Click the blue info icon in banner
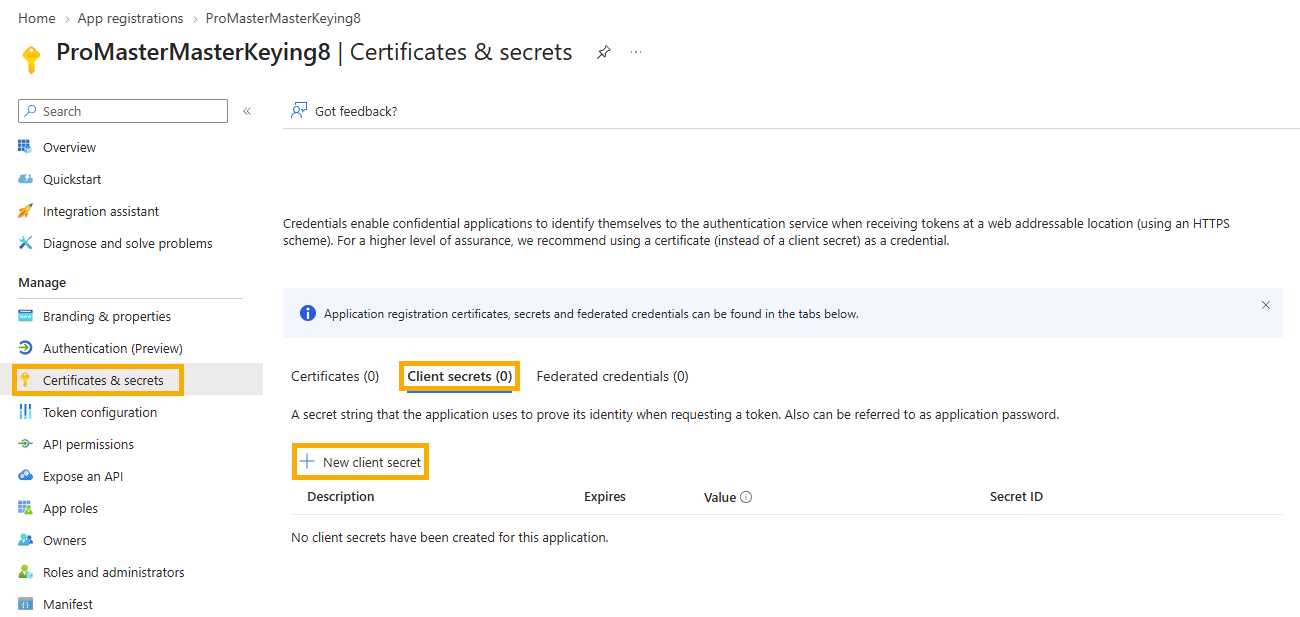This screenshot has width=1300, height=617. click(308, 313)
